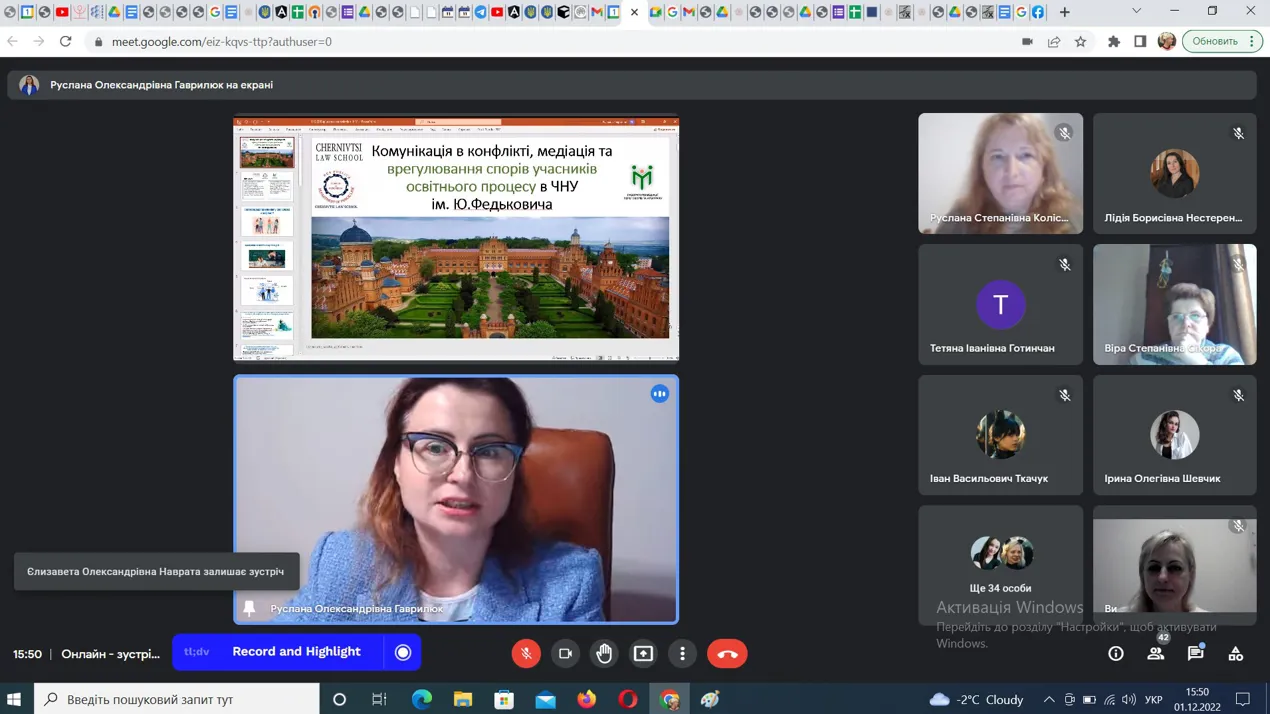The image size is (1270, 714).
Task: Switch to the first browser tab
Action: coord(10,12)
